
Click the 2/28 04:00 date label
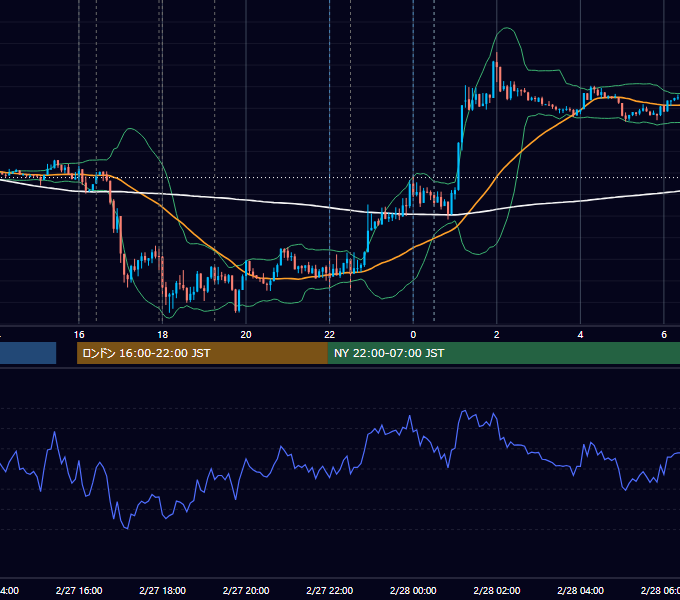coord(580,590)
